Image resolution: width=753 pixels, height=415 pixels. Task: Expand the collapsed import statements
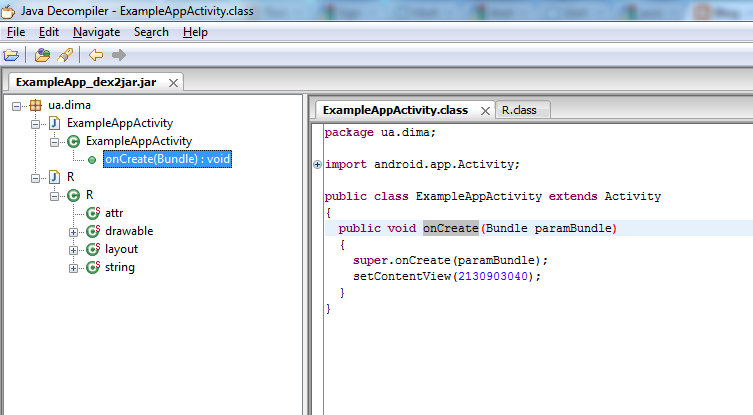[317, 165]
